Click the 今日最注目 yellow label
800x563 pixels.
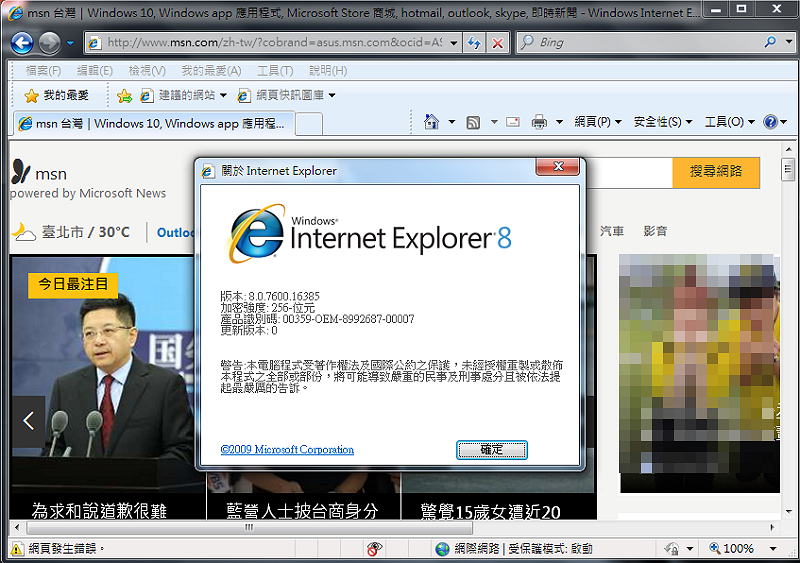[x=73, y=284]
